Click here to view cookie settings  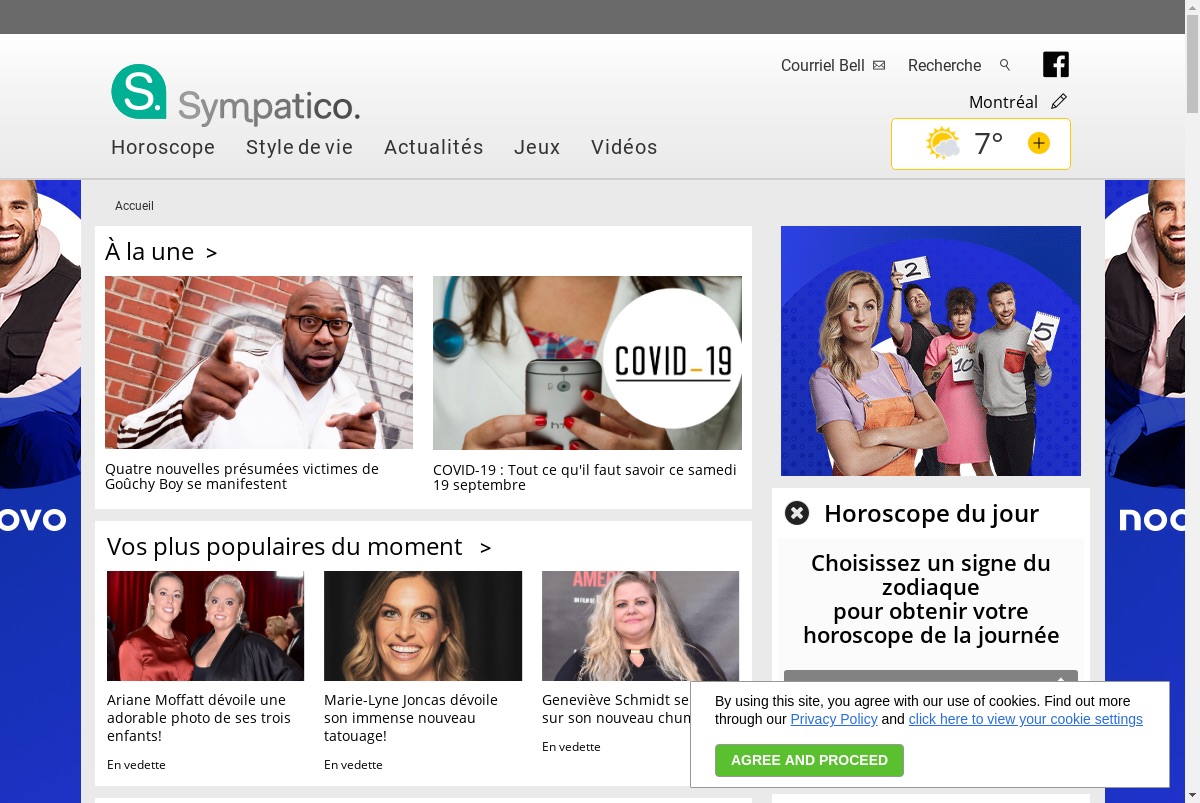pos(1025,719)
